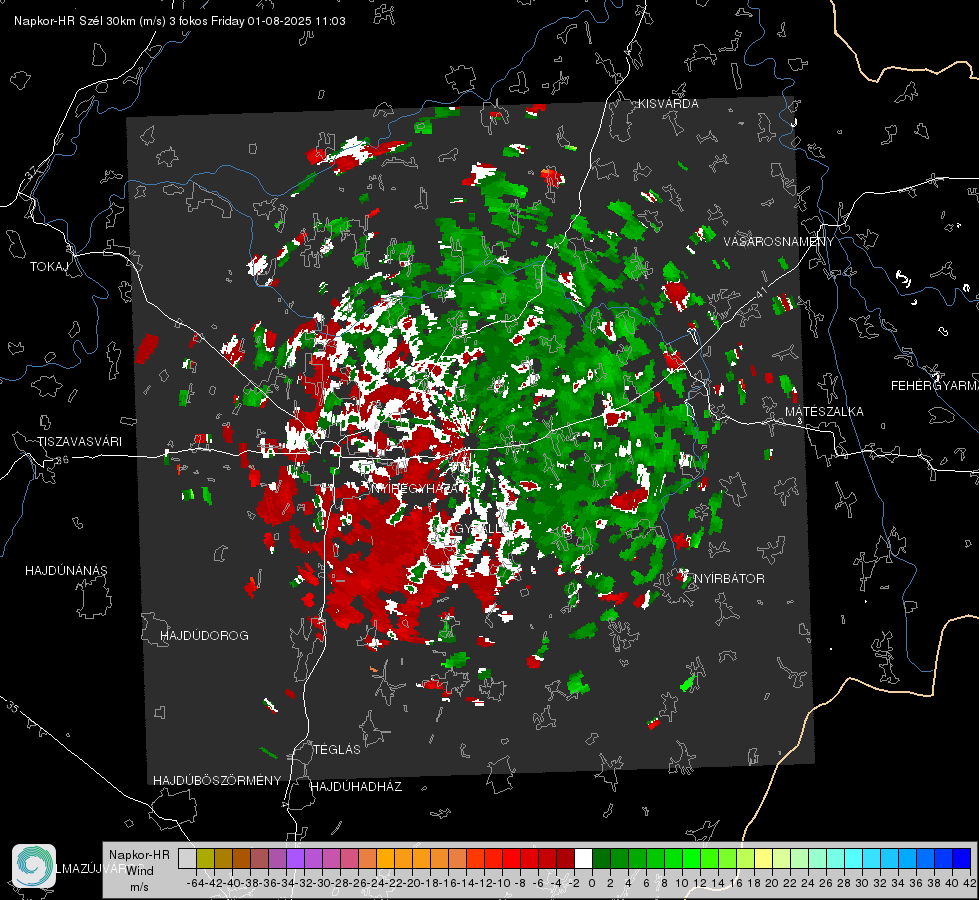Click the -64 legend value label
979x900 pixels.
click(x=195, y=883)
